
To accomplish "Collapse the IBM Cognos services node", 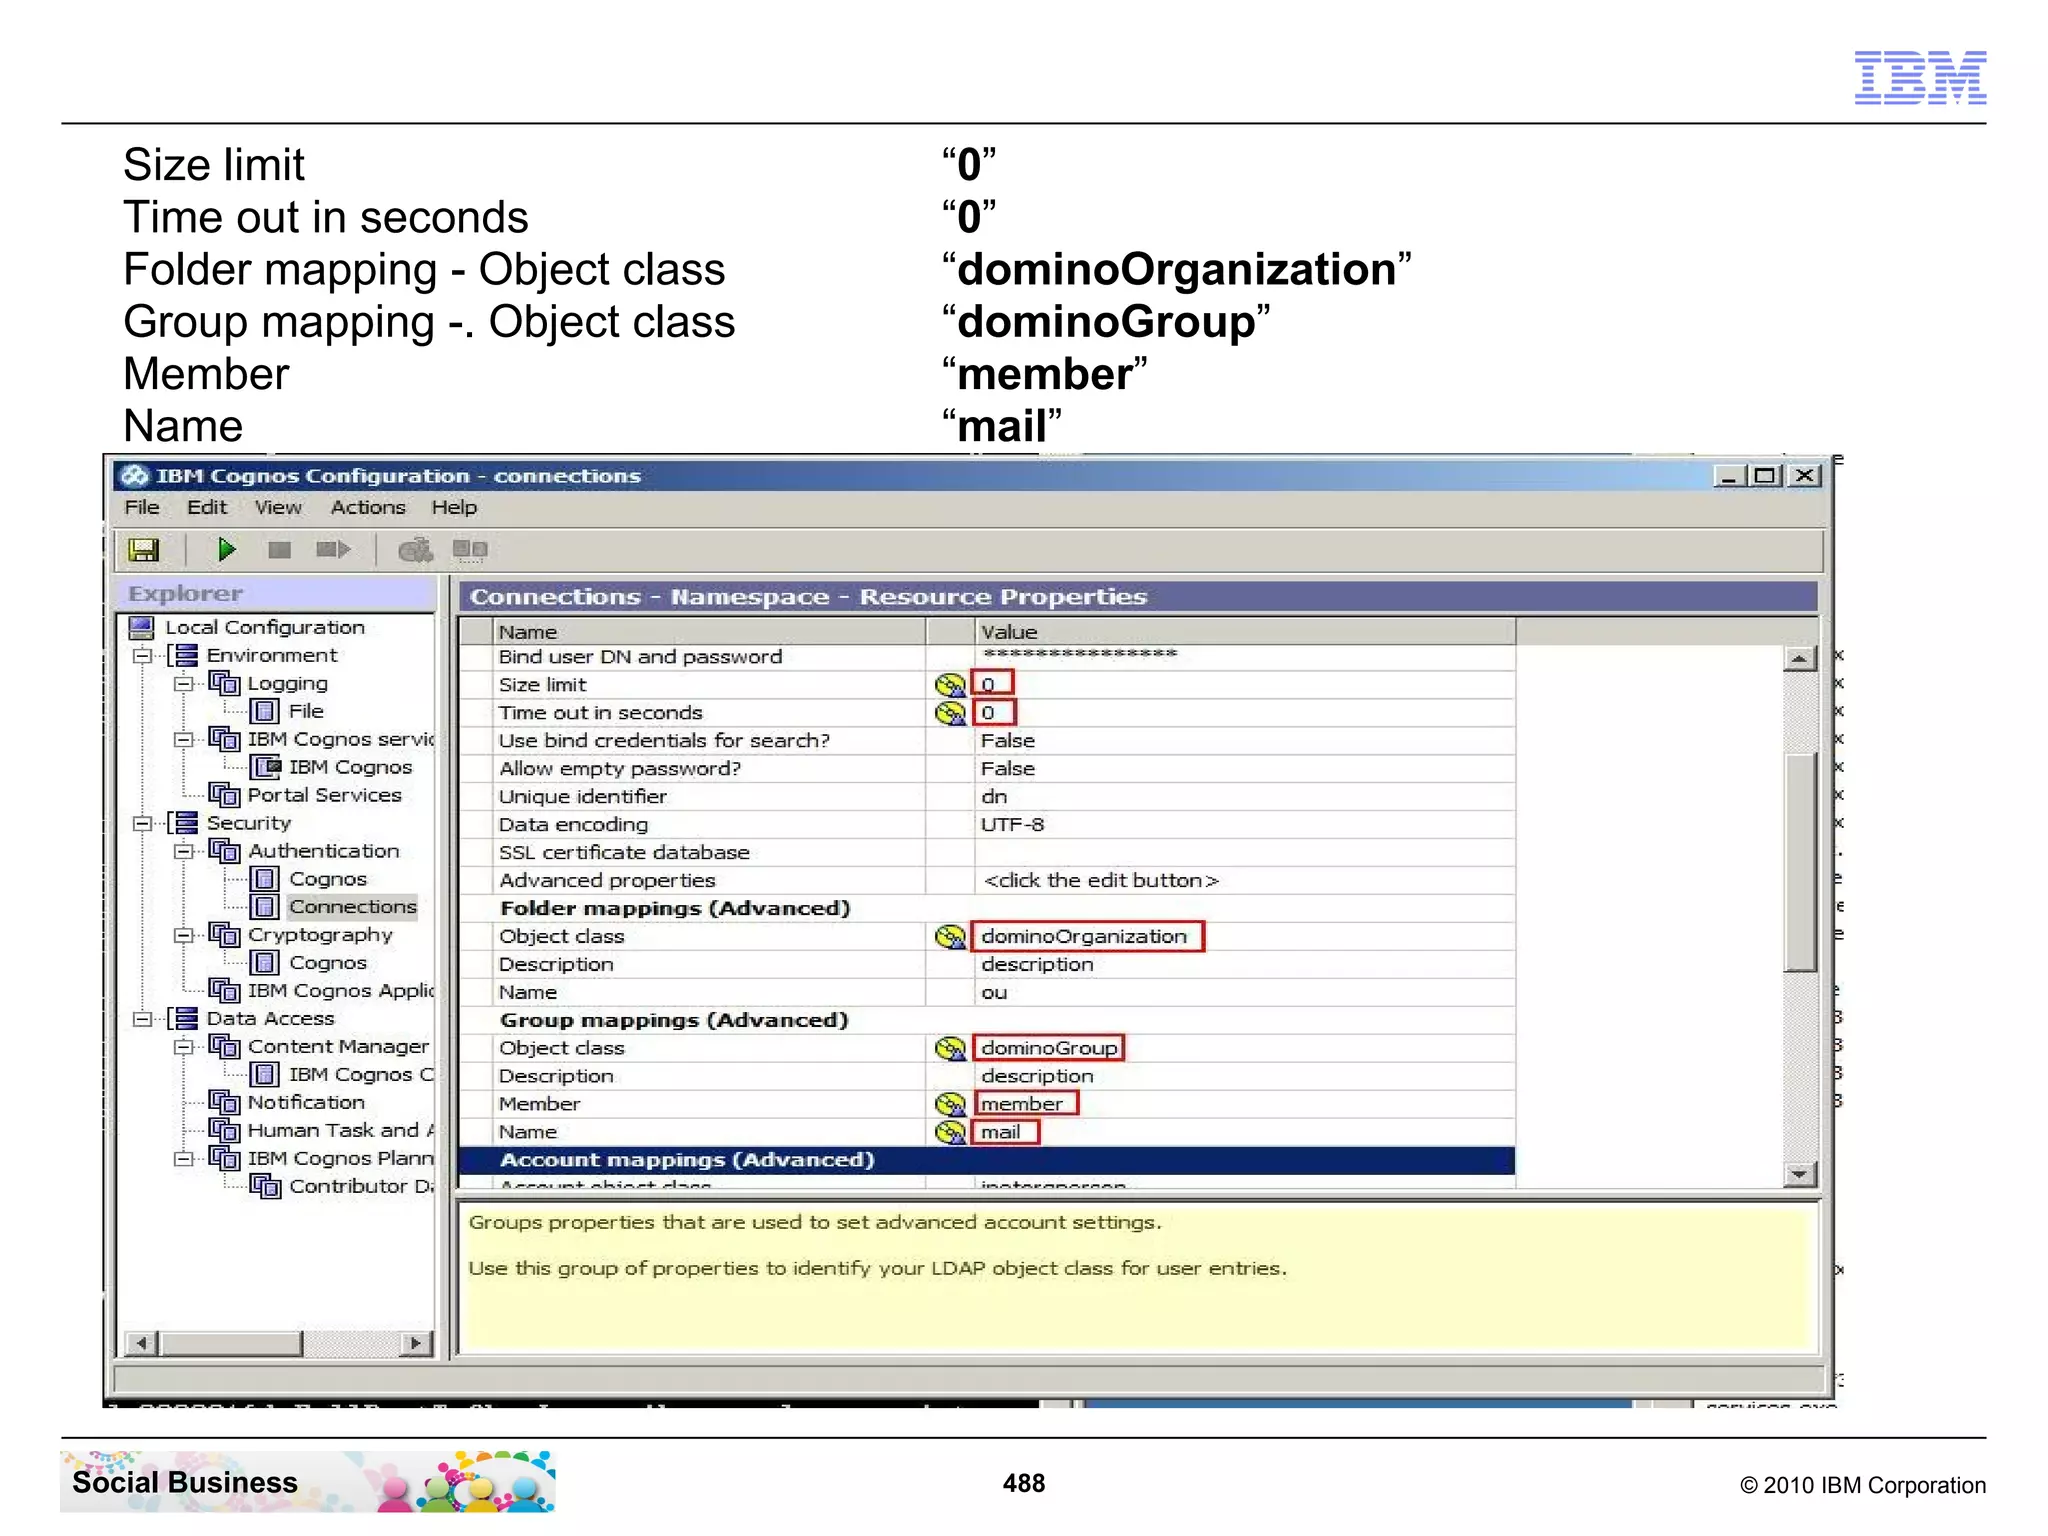I will (x=183, y=740).
